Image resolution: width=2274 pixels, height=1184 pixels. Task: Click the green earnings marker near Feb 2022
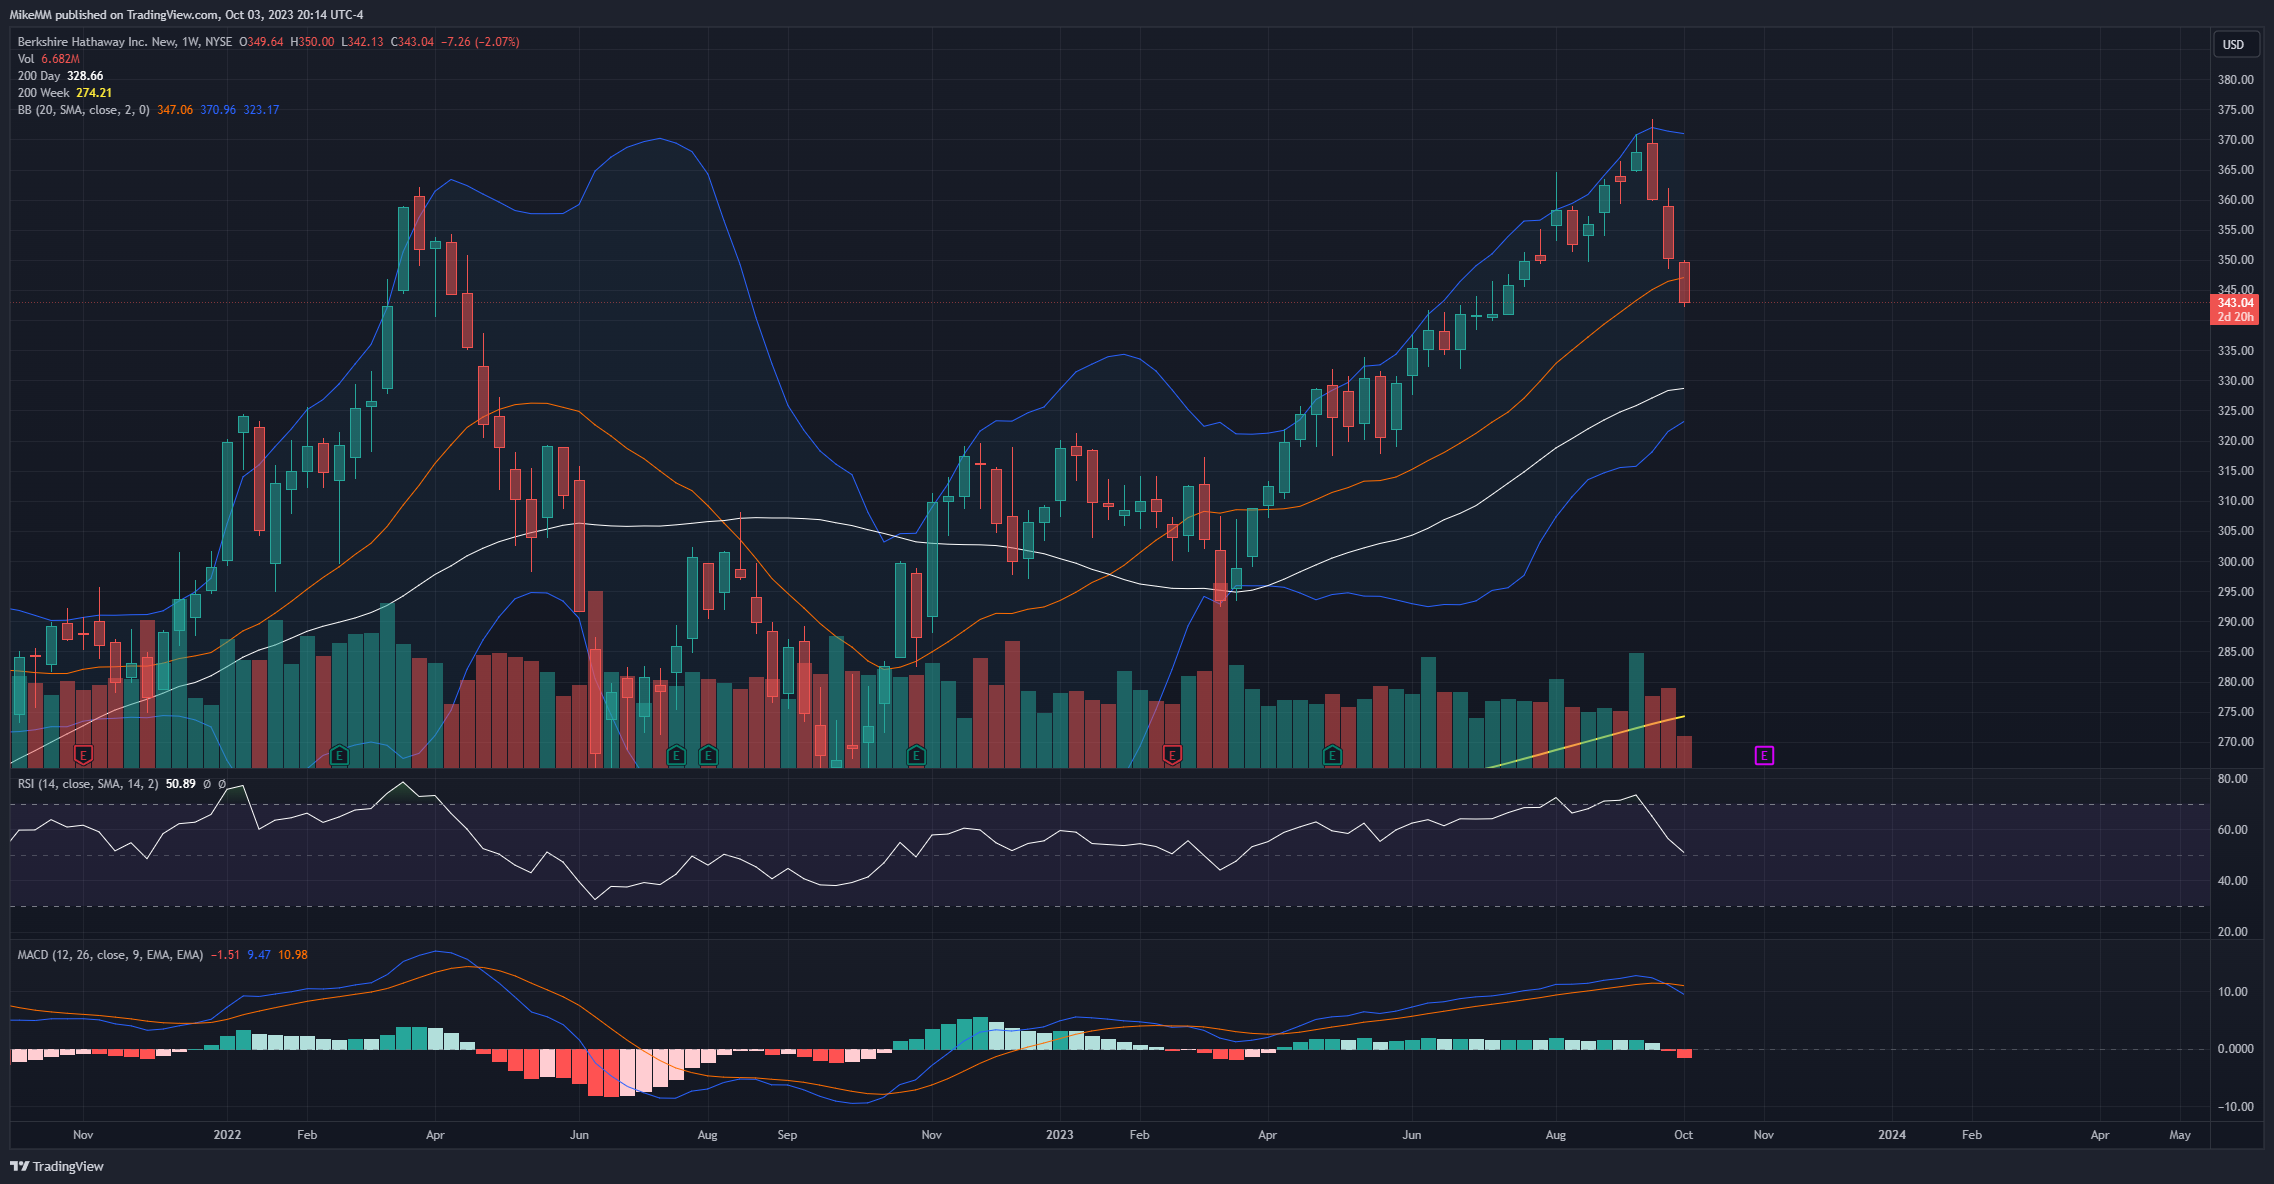point(339,755)
